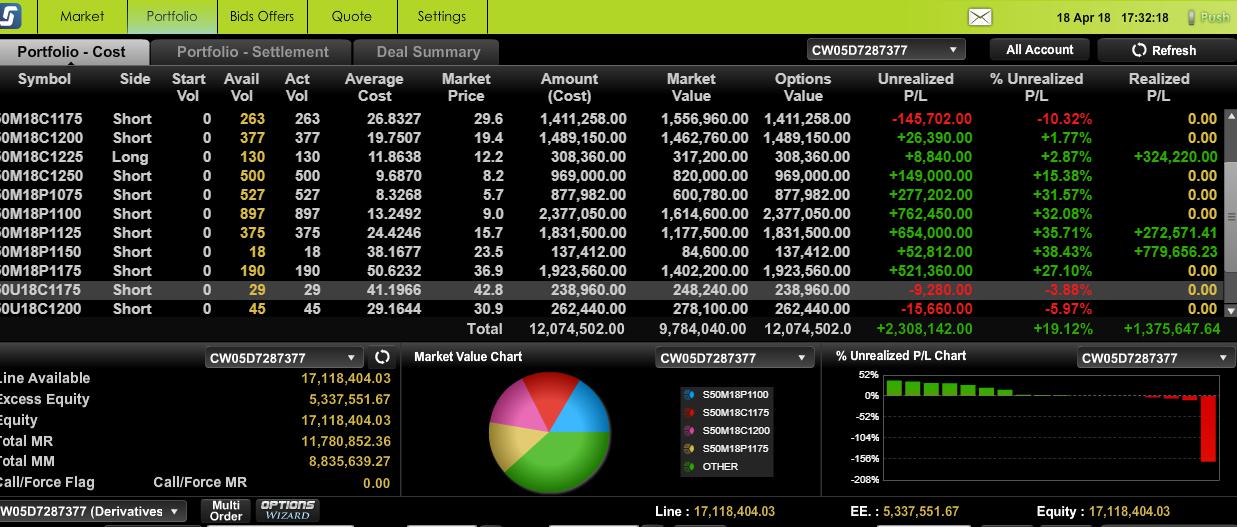Click the Multi Order button
This screenshot has width=1237, height=527.
pos(226,511)
